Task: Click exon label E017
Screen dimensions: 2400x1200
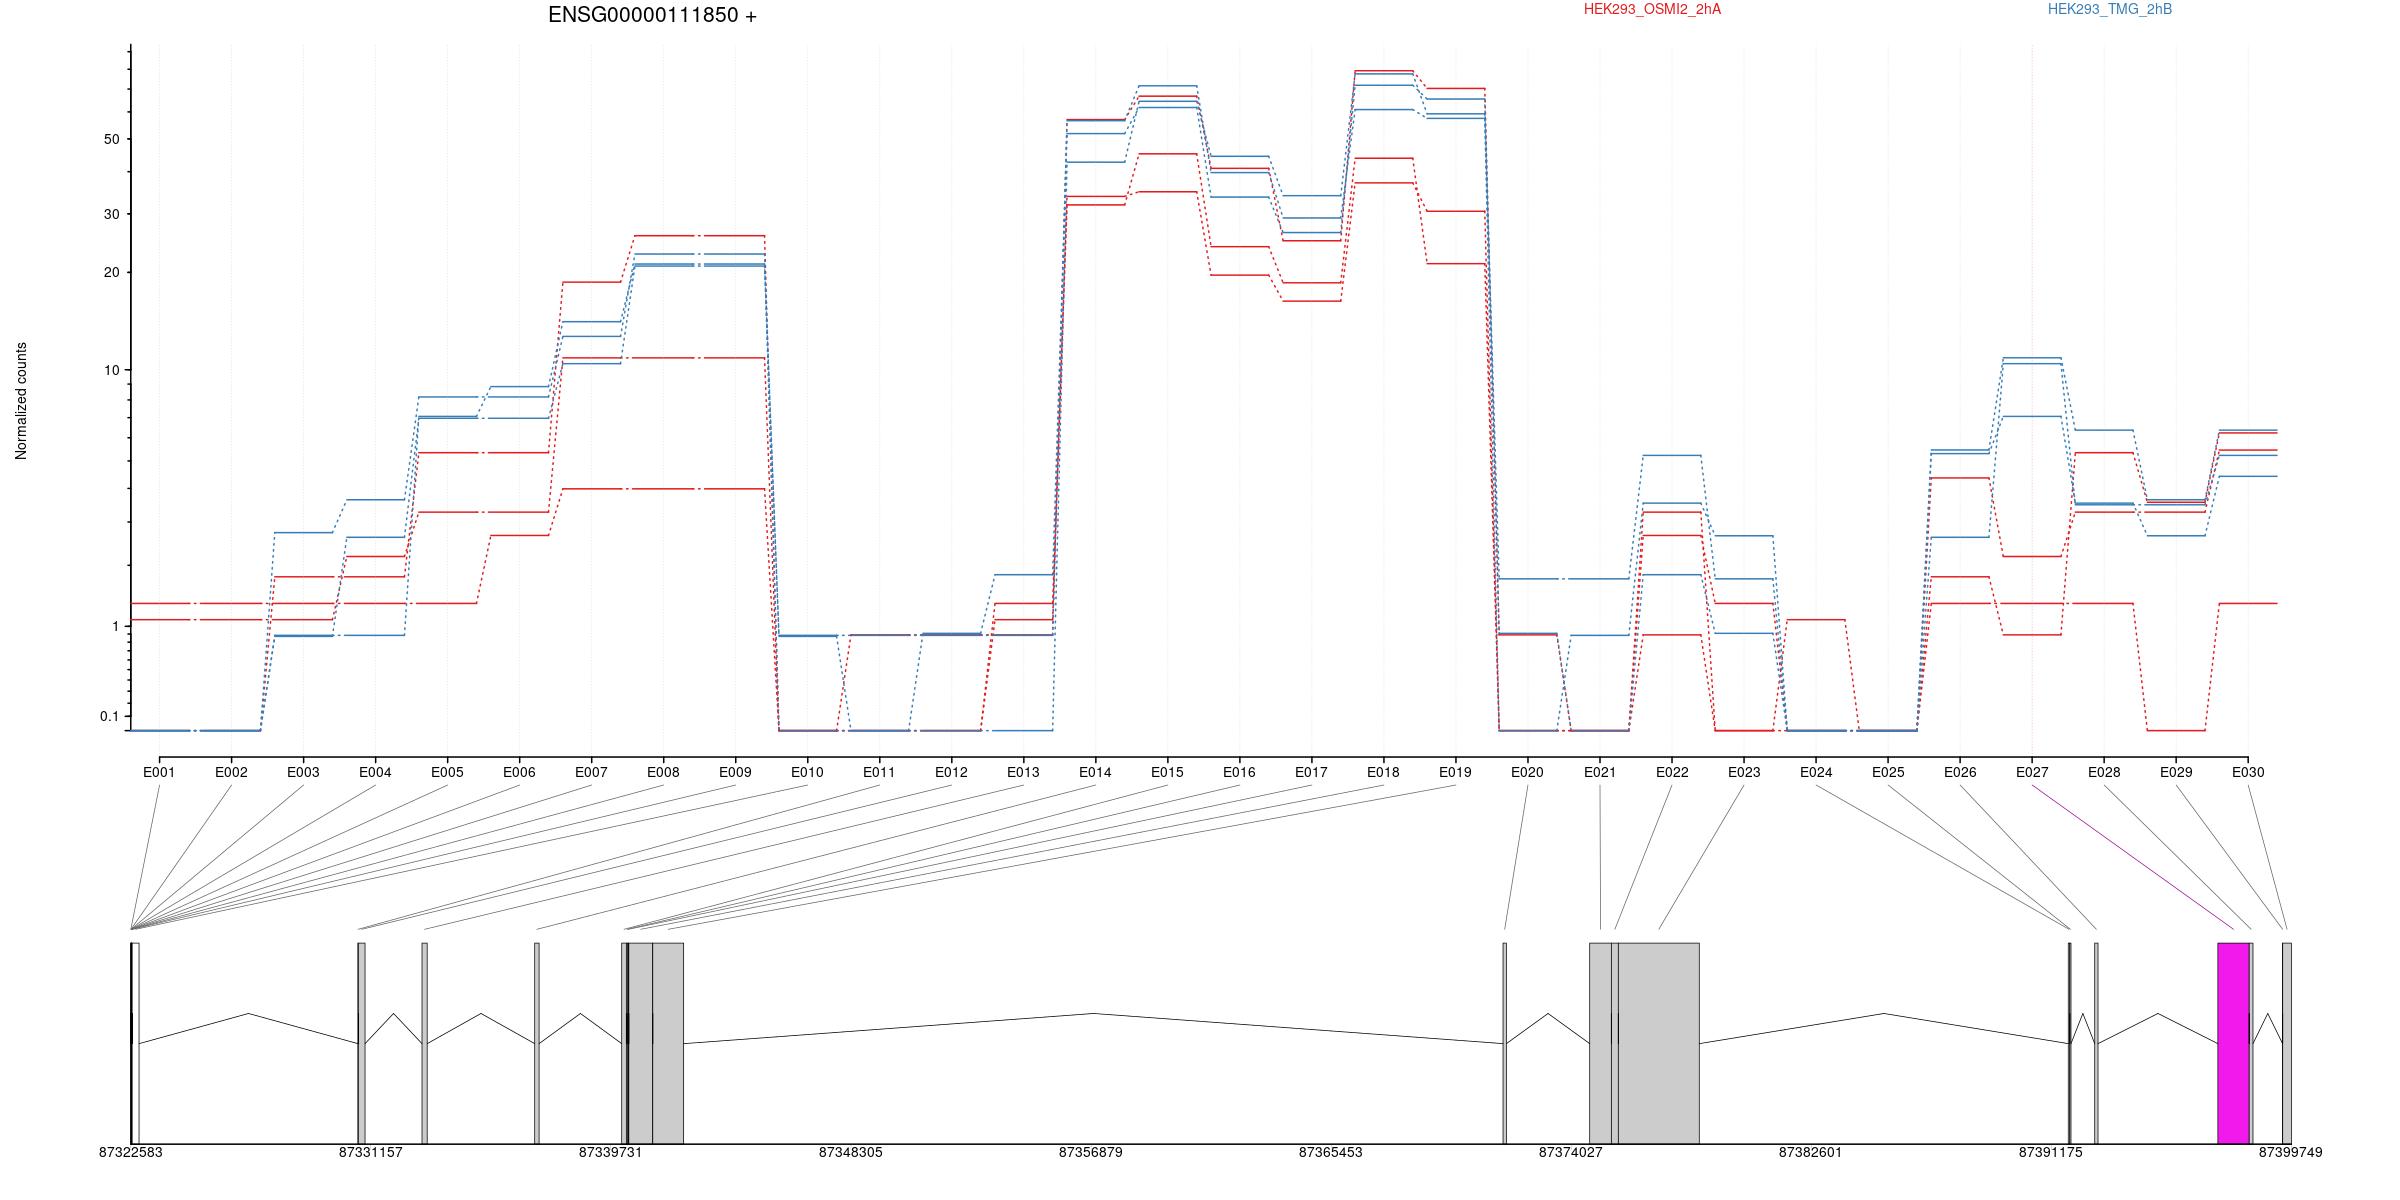Action: coord(1311,772)
